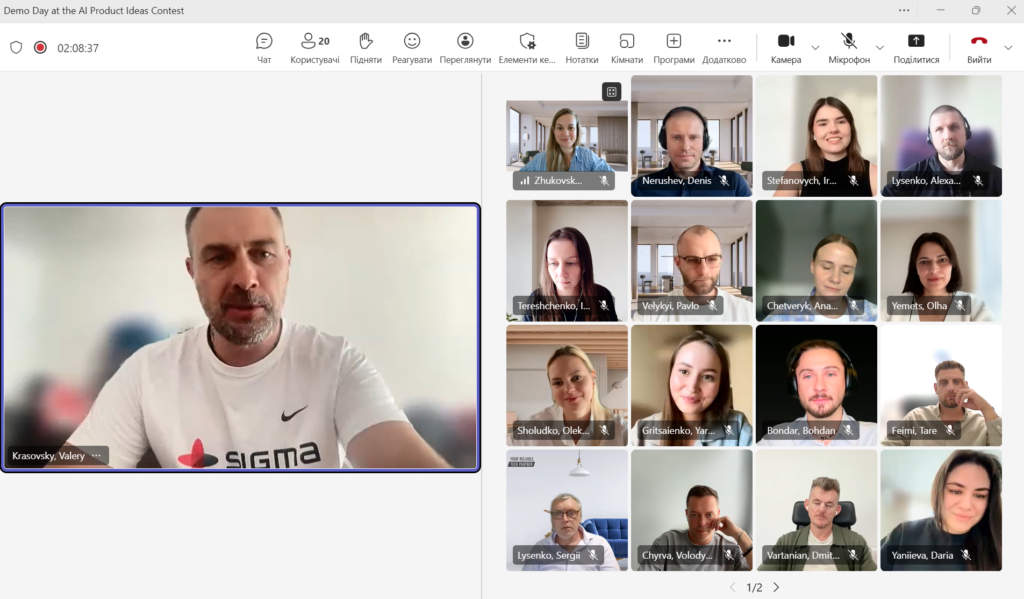
Task: Select Yaniieva, Daria video tile
Action: [941, 510]
